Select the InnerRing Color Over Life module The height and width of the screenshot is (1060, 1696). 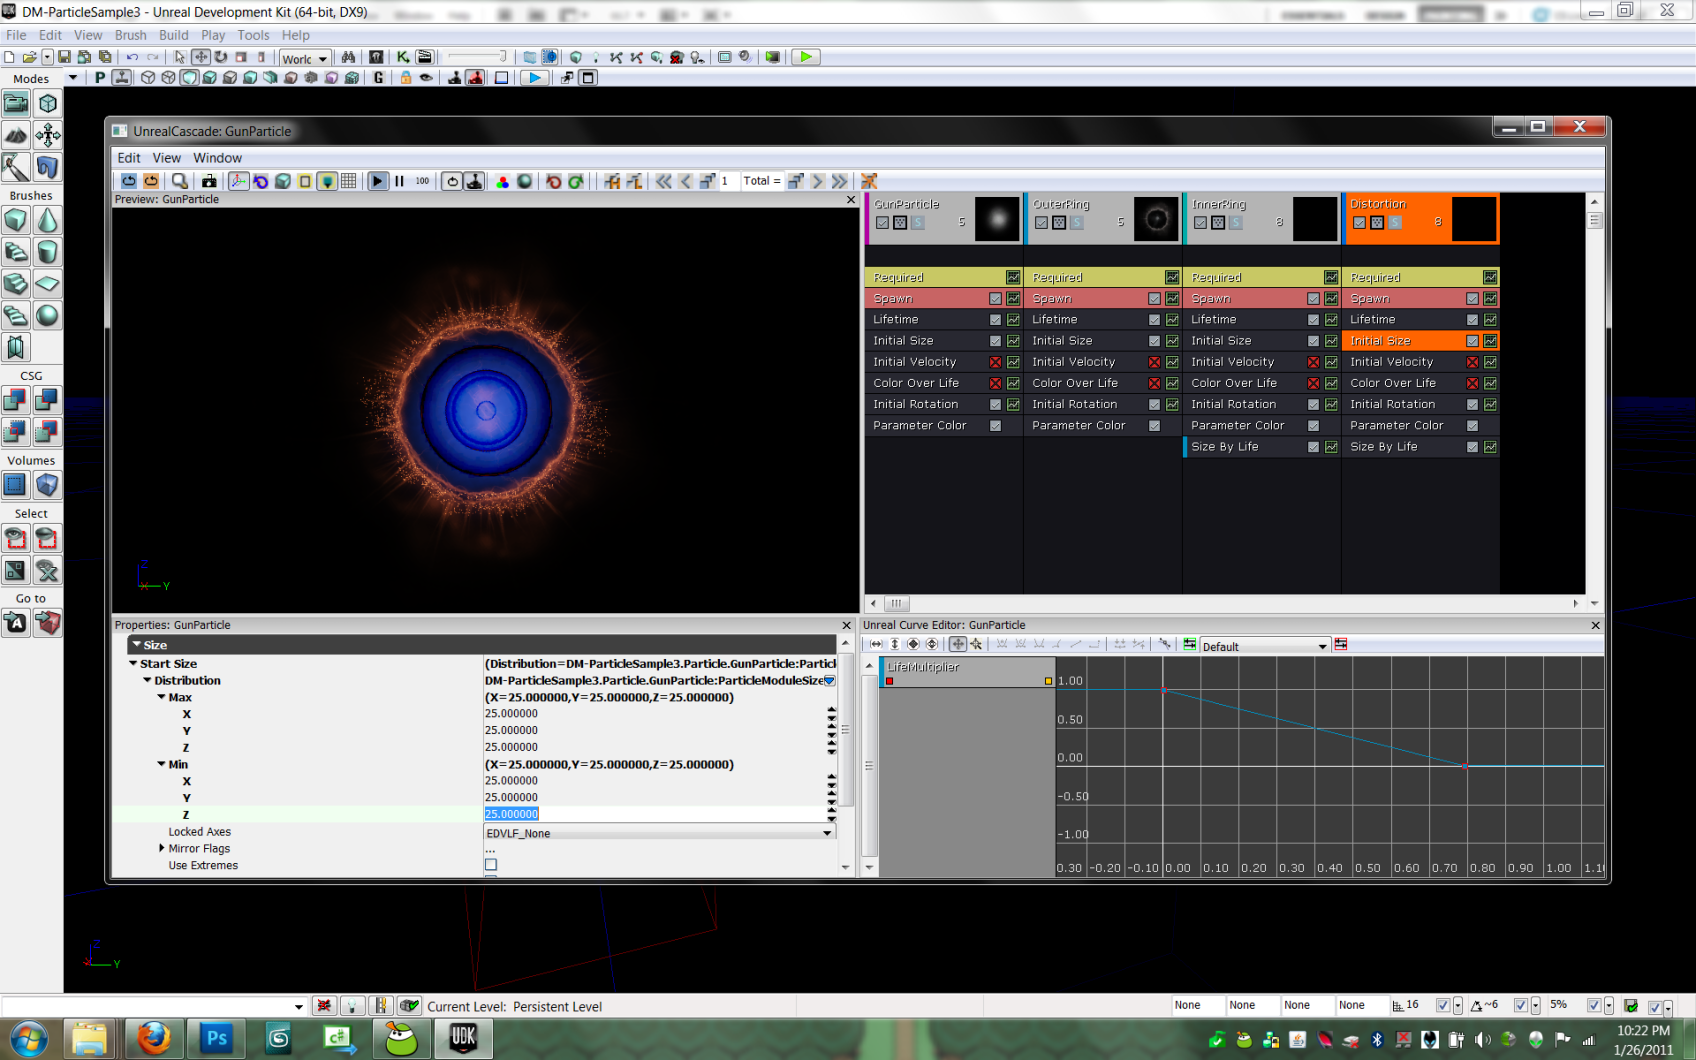[1234, 383]
